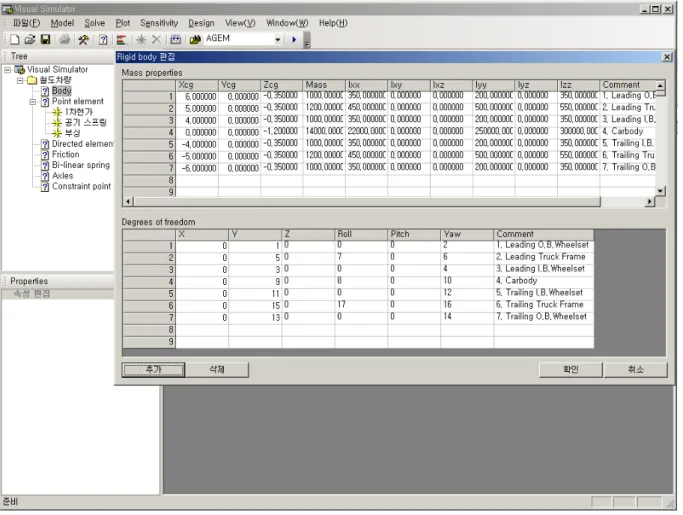The width and height of the screenshot is (683, 515).
Task: Click the toolbar overflow chevron
Action: 307,40
